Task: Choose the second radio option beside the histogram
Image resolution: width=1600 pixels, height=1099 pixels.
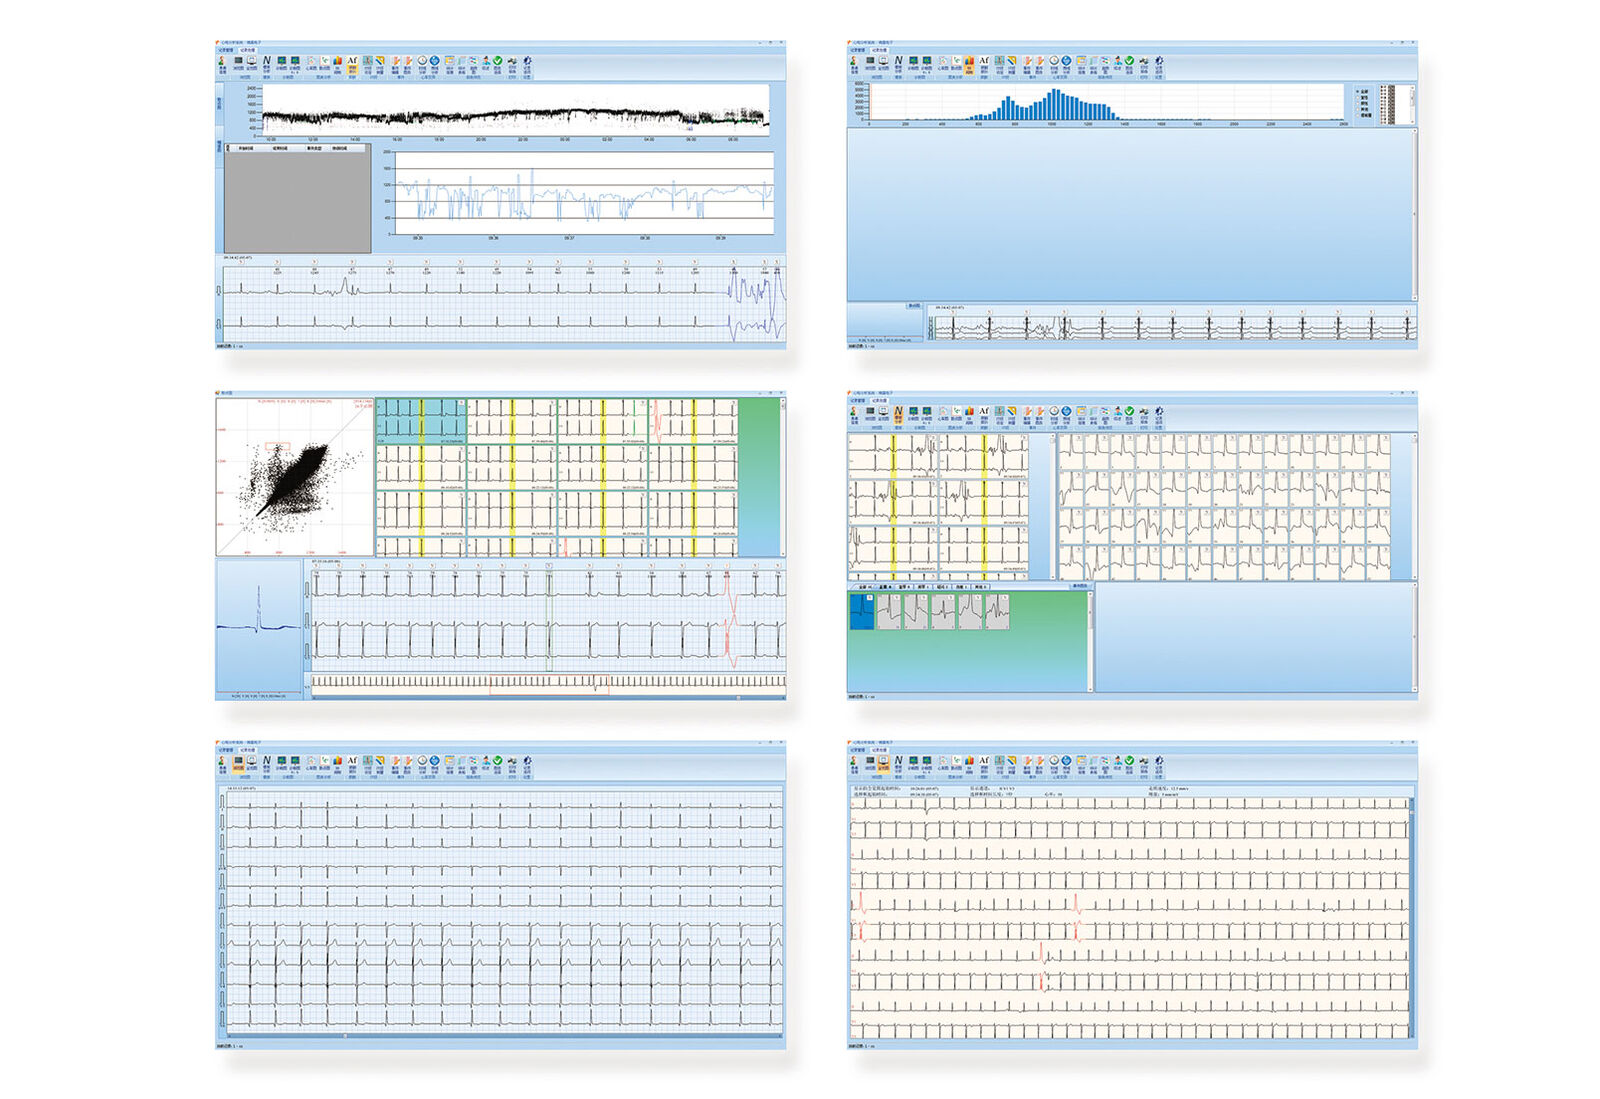Action: tap(1358, 97)
